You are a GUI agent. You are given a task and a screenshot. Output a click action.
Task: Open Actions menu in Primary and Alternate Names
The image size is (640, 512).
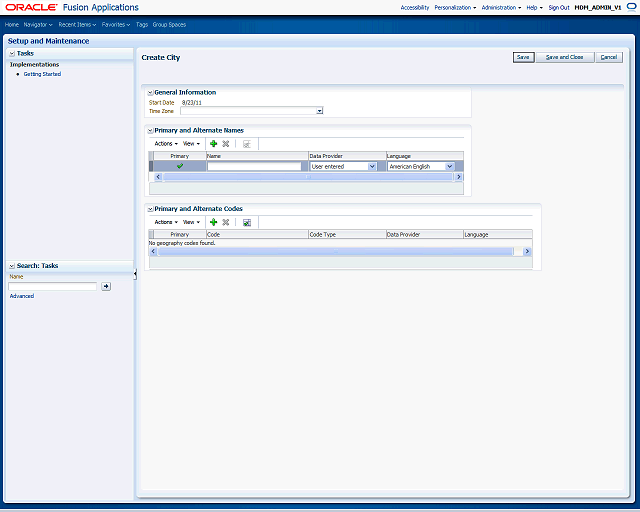[166, 144]
